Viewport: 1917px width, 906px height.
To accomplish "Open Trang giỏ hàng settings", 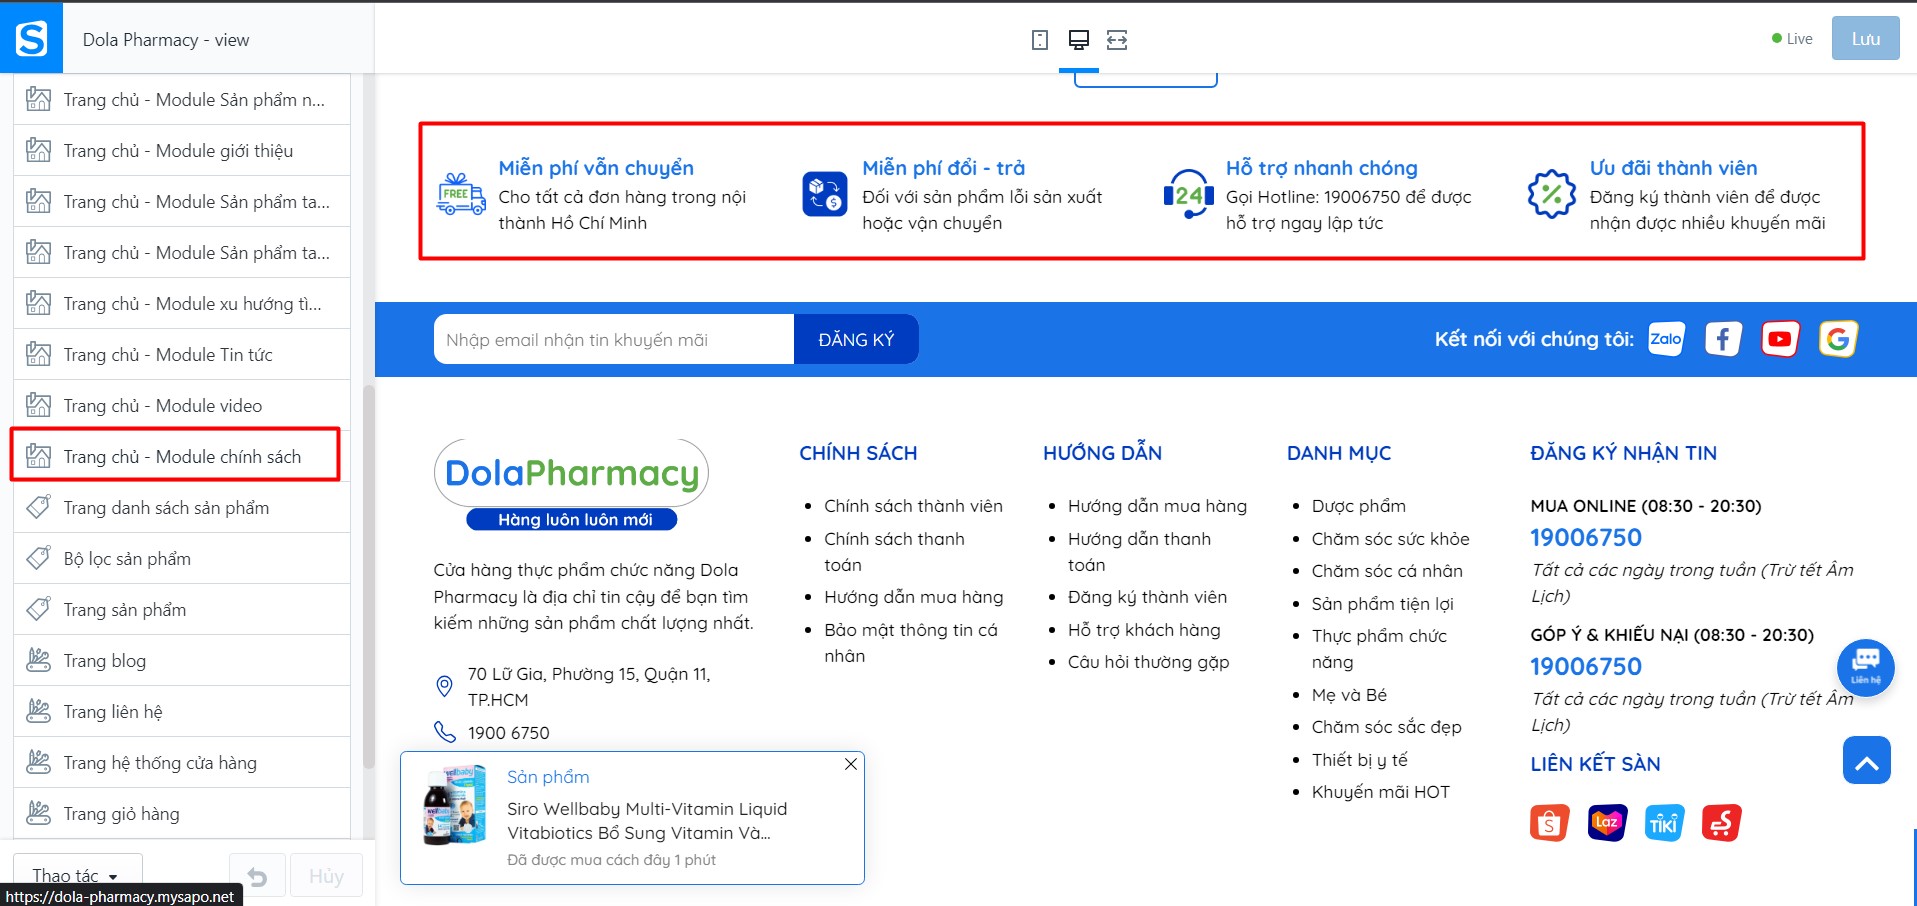I will click(182, 813).
